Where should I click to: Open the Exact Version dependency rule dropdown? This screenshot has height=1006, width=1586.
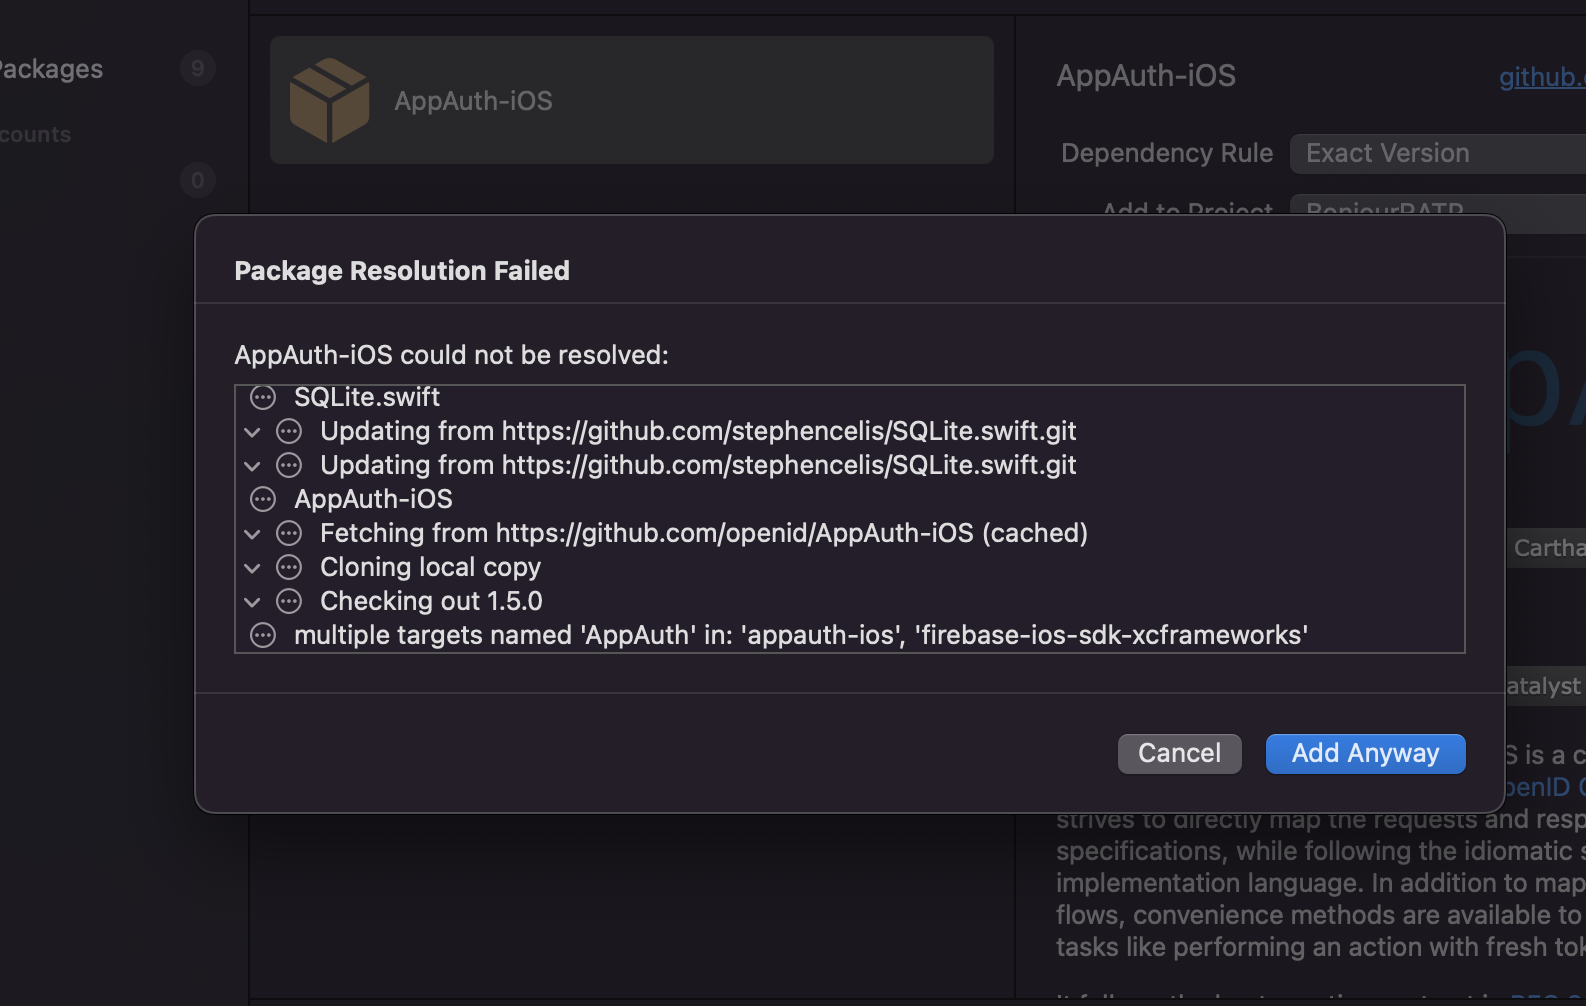pyautogui.click(x=1438, y=153)
